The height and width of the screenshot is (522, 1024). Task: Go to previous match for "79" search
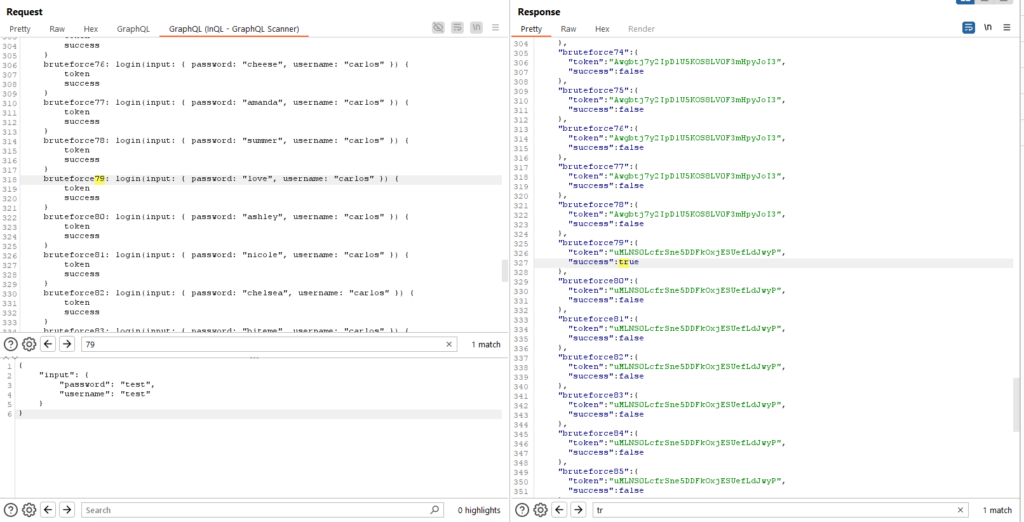[48, 344]
